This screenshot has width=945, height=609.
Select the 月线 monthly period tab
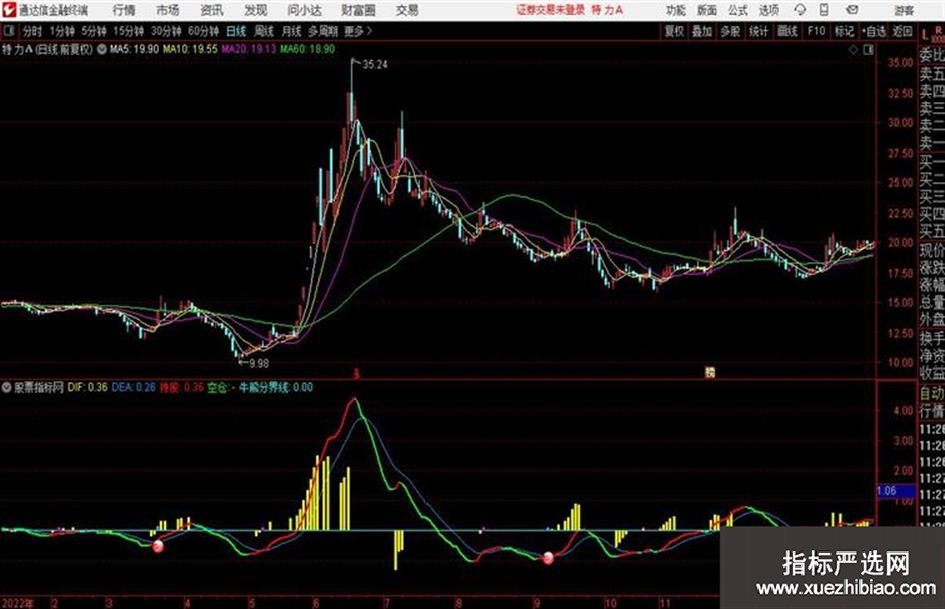pyautogui.click(x=292, y=31)
